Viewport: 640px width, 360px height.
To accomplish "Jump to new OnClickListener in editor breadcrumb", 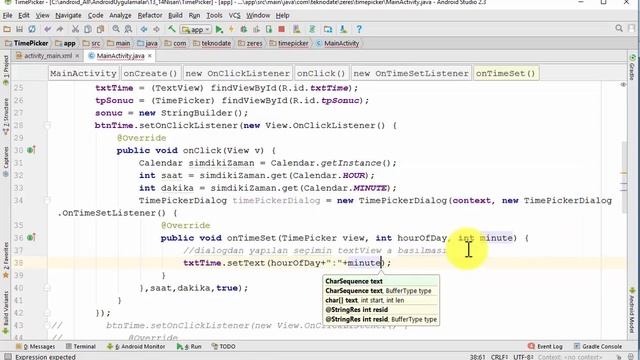I will tap(238, 73).
